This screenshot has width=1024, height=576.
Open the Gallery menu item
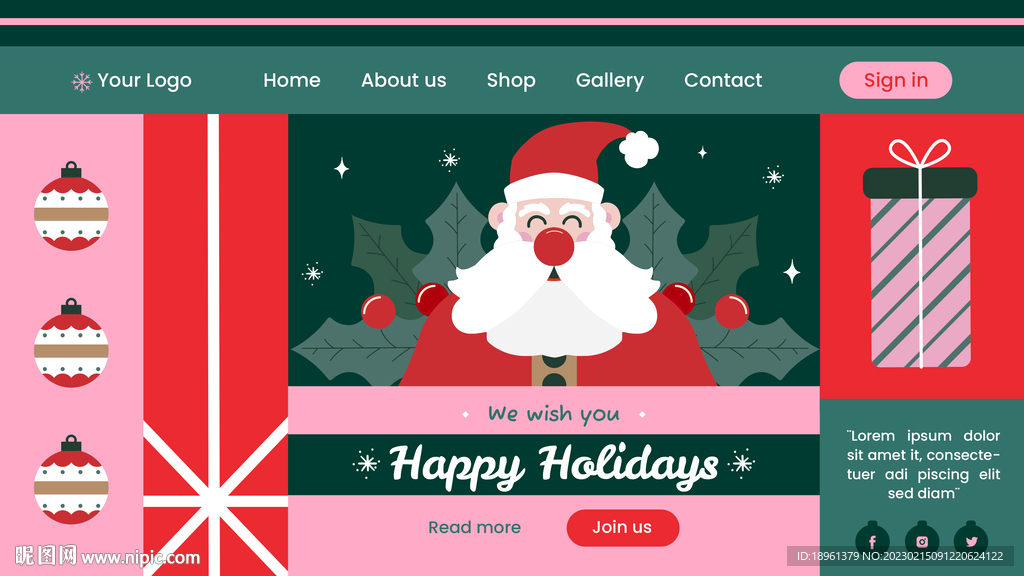point(610,80)
